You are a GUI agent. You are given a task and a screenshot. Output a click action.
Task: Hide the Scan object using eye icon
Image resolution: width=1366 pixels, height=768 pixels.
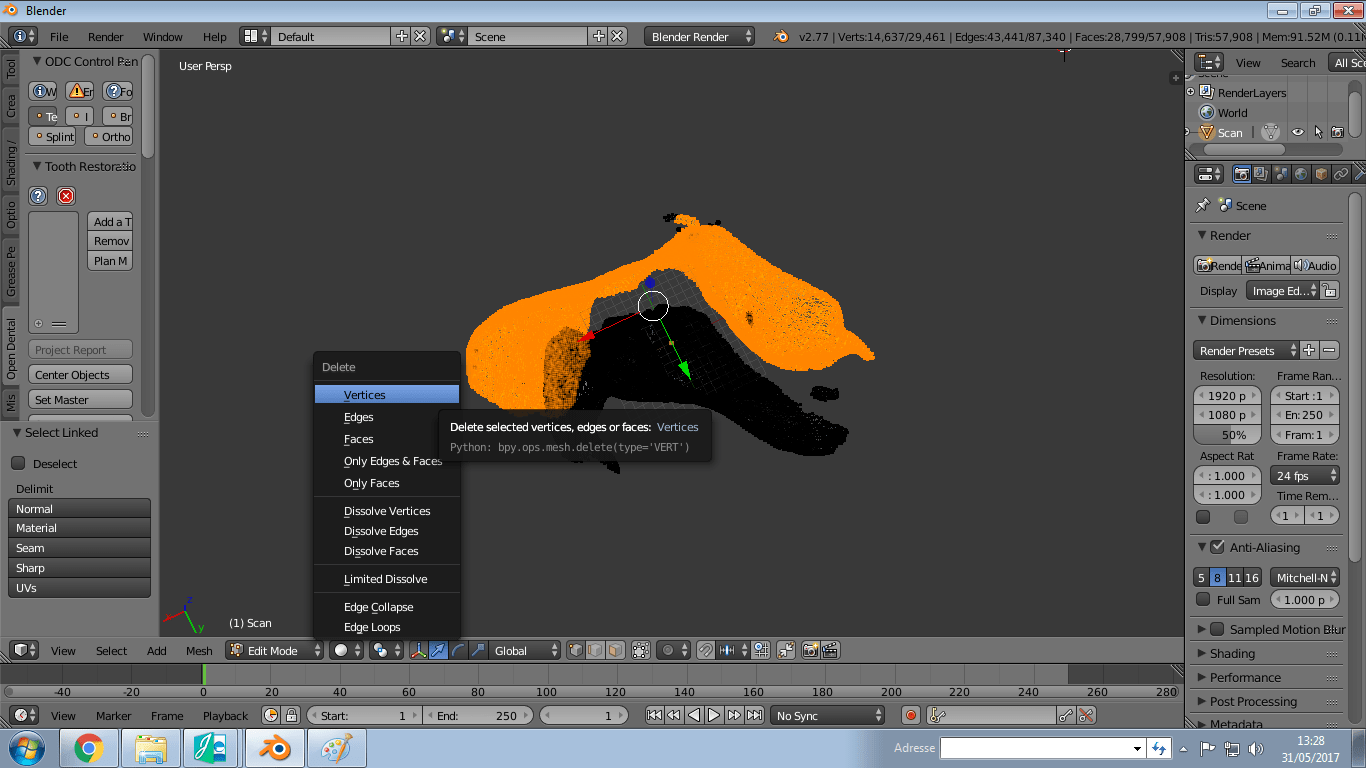coord(1298,132)
